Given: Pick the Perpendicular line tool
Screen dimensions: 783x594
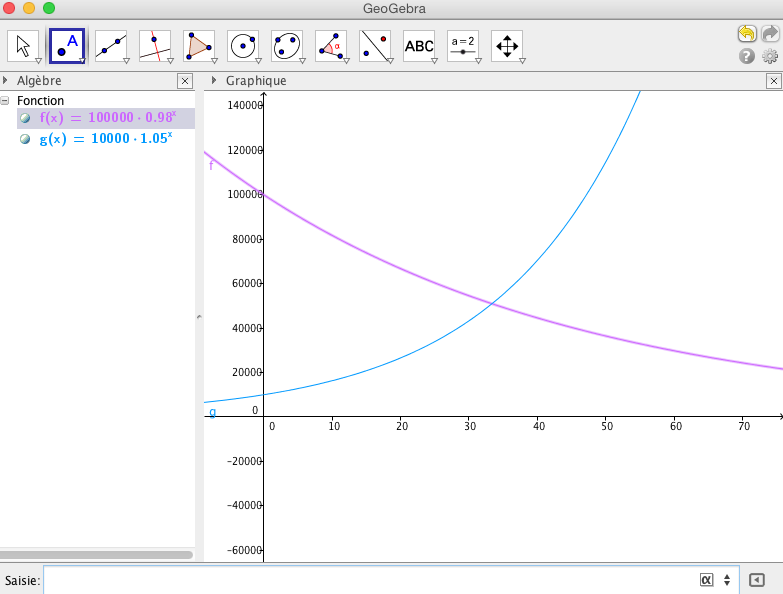Looking at the screenshot, I should [155, 45].
